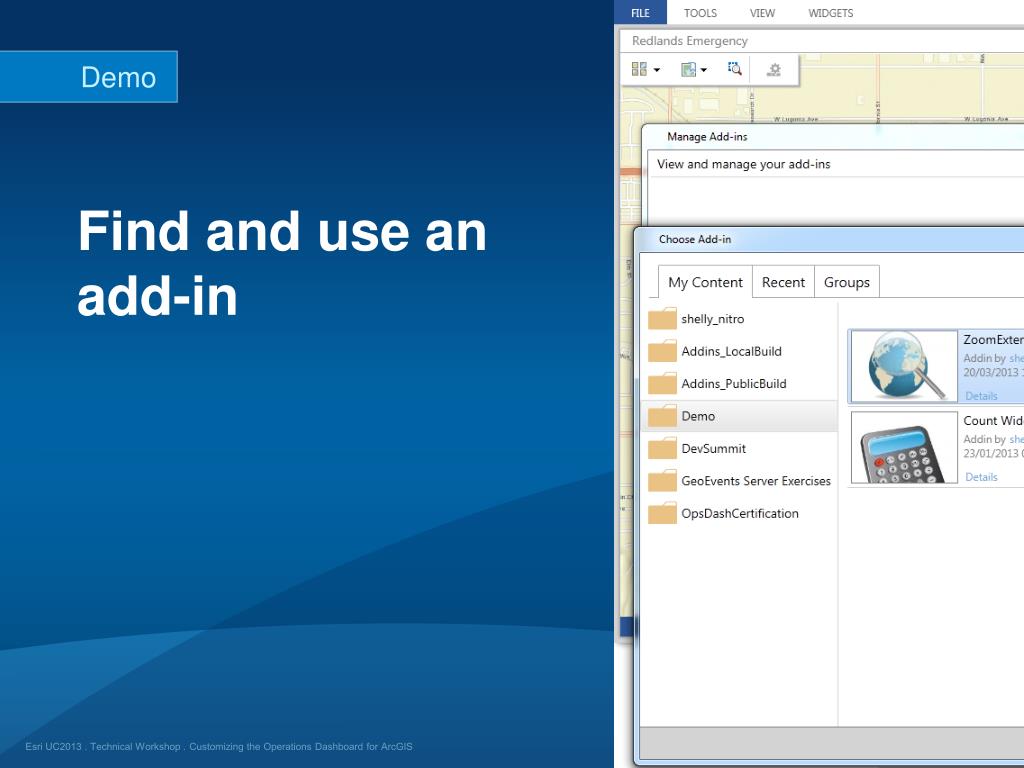
Task: Open the WIDGETS menu
Action: [830, 13]
